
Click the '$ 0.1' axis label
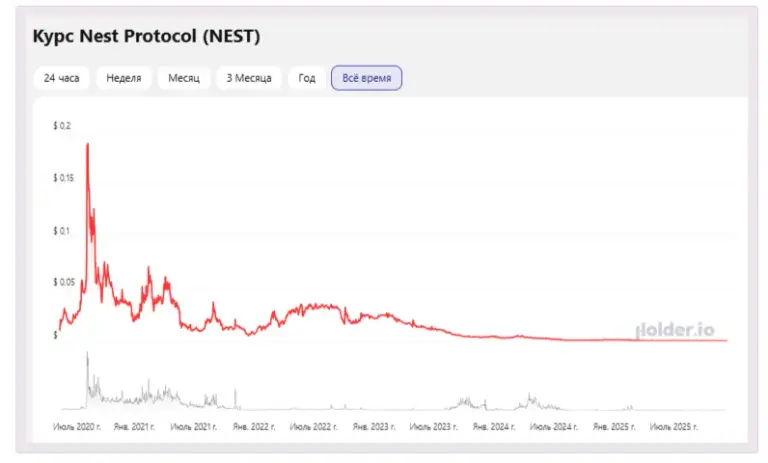[x=62, y=231]
